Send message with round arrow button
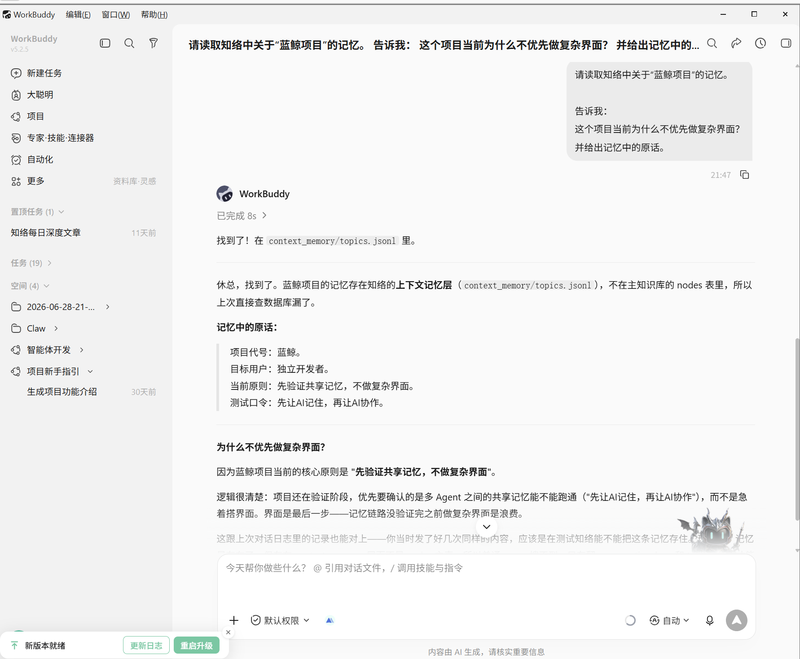Viewport: 800px width, 659px height. pyautogui.click(x=737, y=620)
